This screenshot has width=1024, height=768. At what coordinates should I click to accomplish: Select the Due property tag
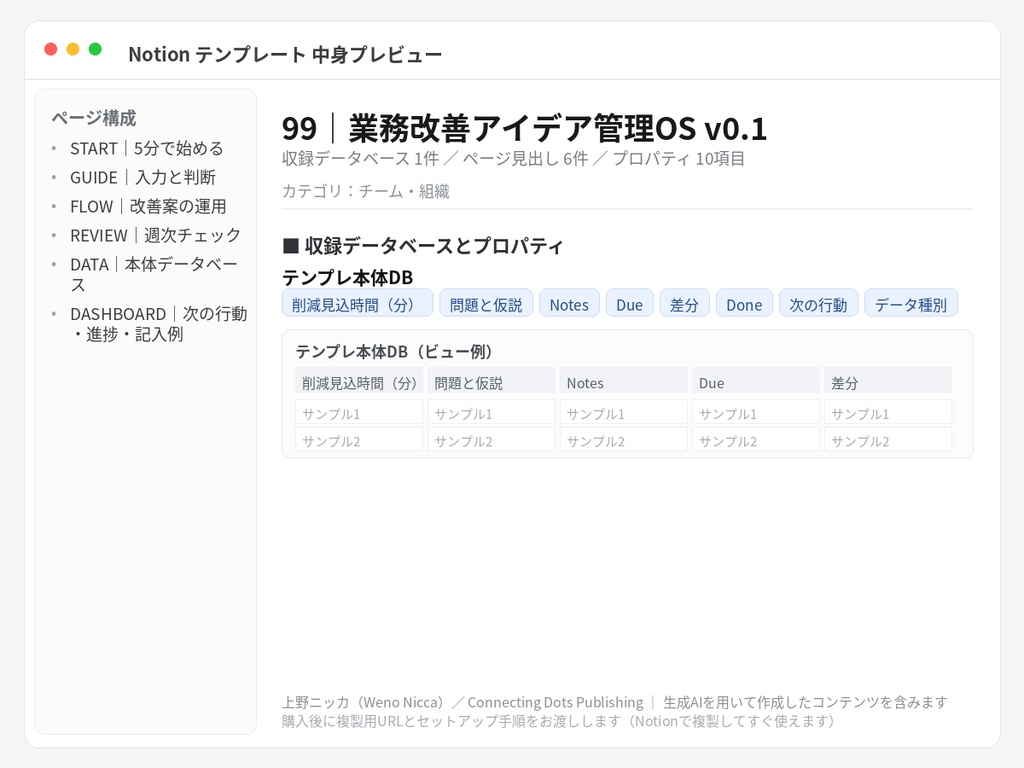pos(630,303)
